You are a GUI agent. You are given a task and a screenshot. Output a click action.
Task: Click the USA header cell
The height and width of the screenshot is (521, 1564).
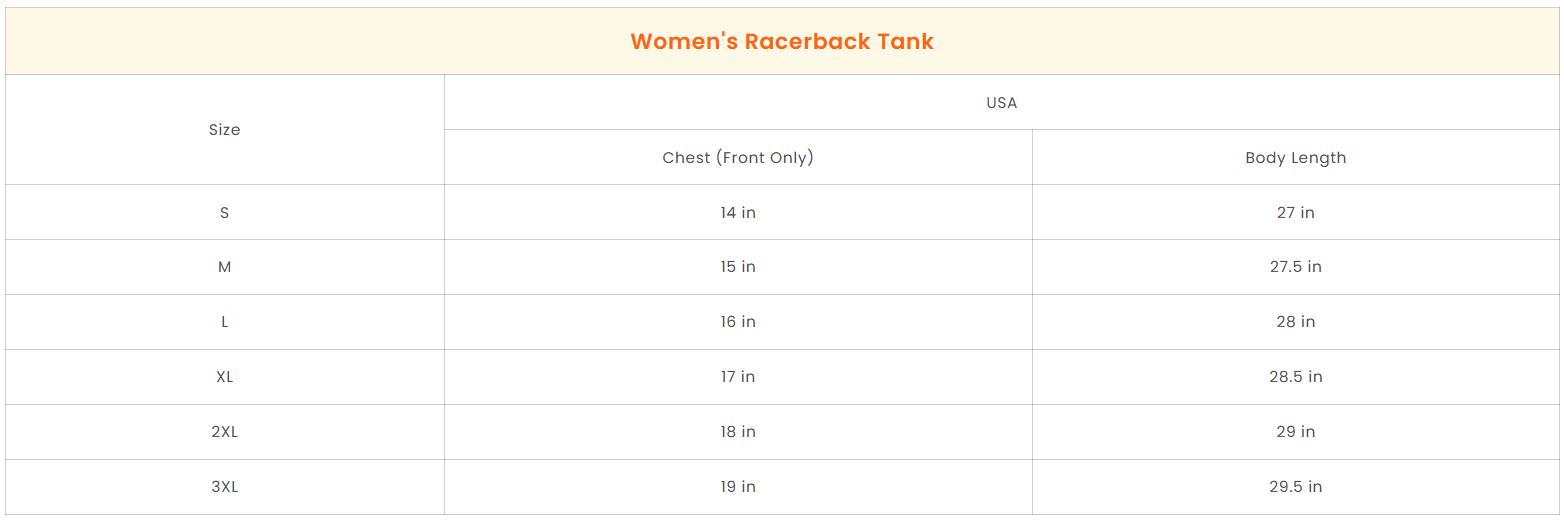tap(1001, 102)
